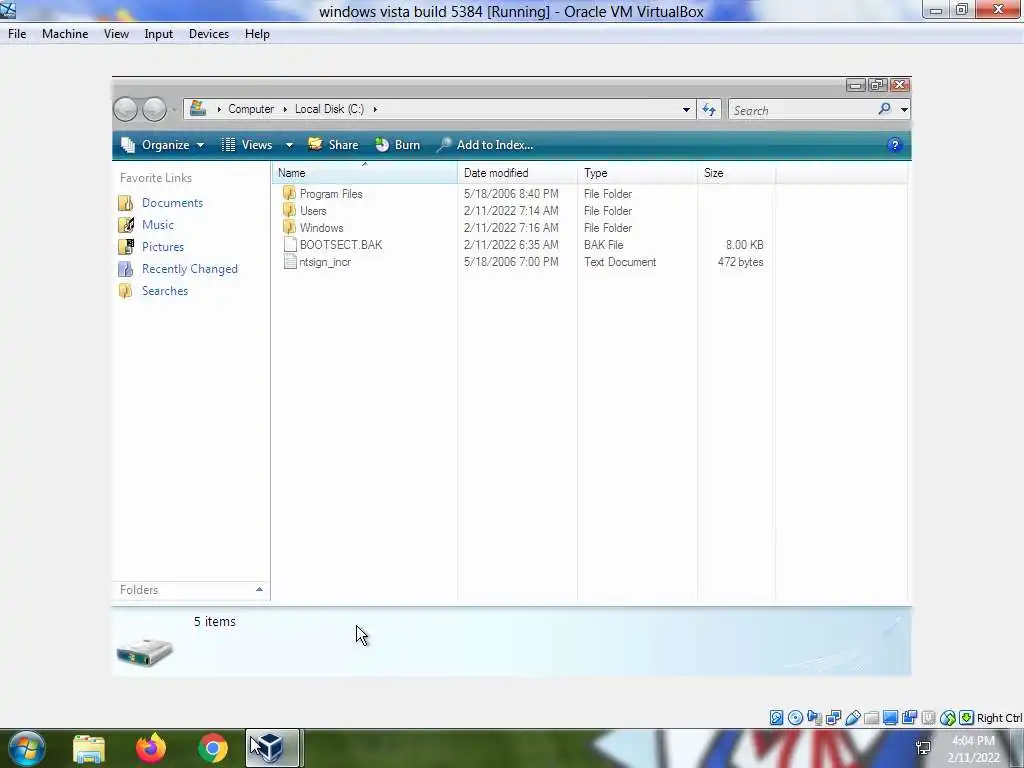The width and height of the screenshot is (1024, 768).
Task: Open VirtualBox Input menu
Action: coord(158,34)
